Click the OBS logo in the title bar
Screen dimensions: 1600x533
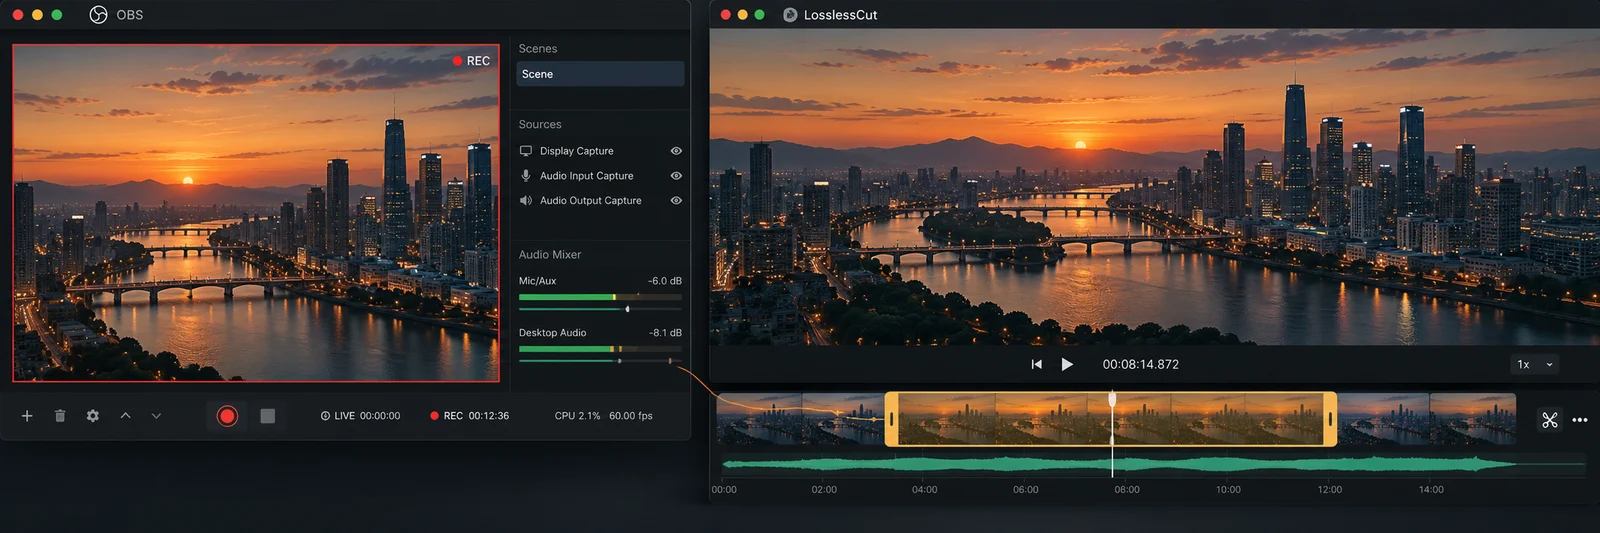(98, 15)
